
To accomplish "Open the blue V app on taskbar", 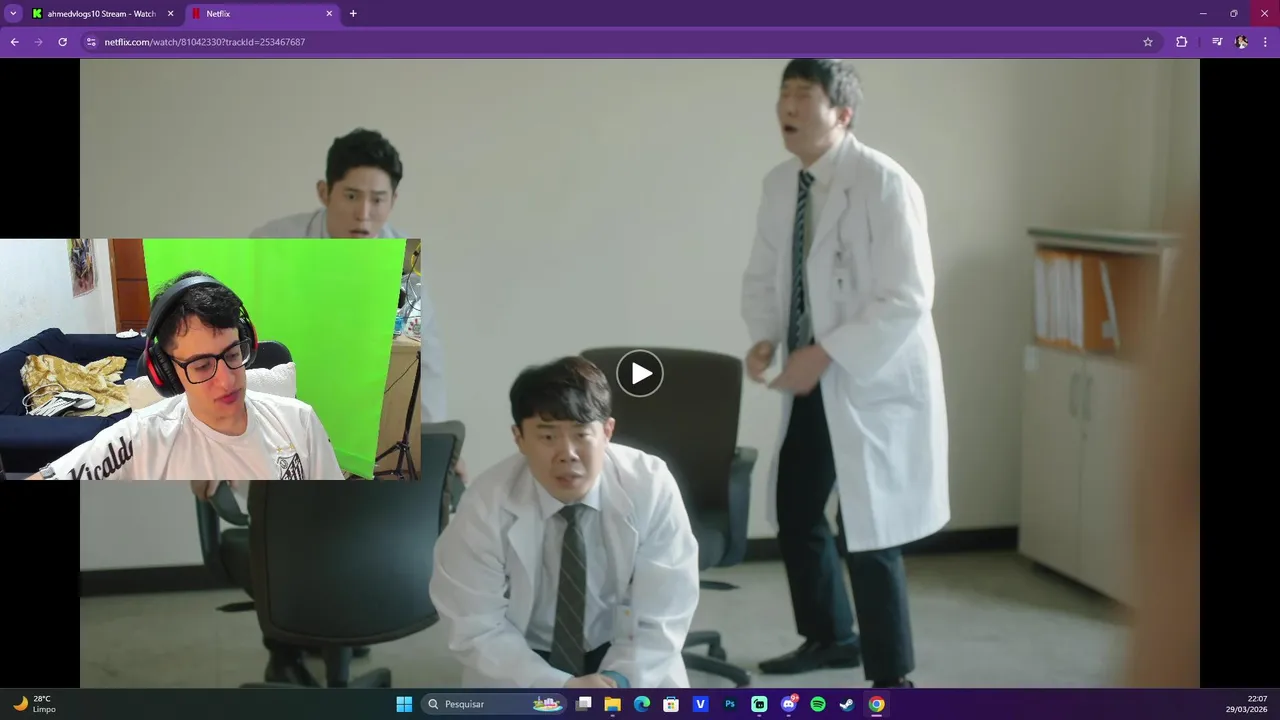I will (700, 704).
